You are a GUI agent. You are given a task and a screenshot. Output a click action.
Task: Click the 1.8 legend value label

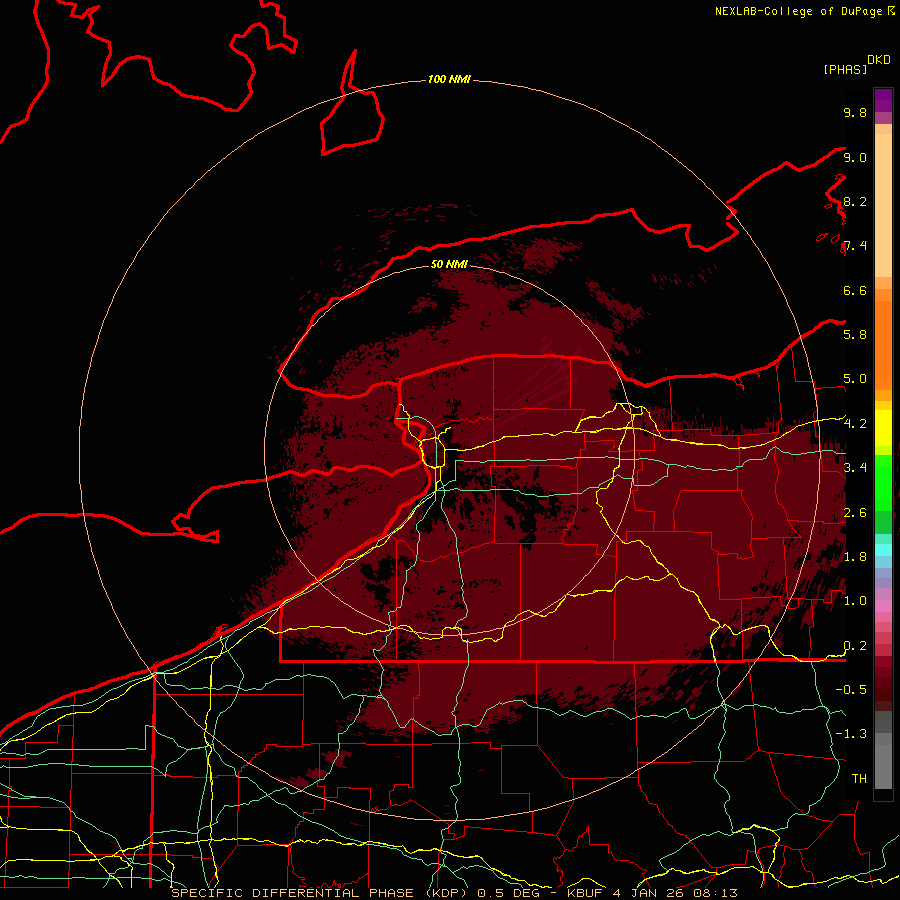pyautogui.click(x=855, y=557)
